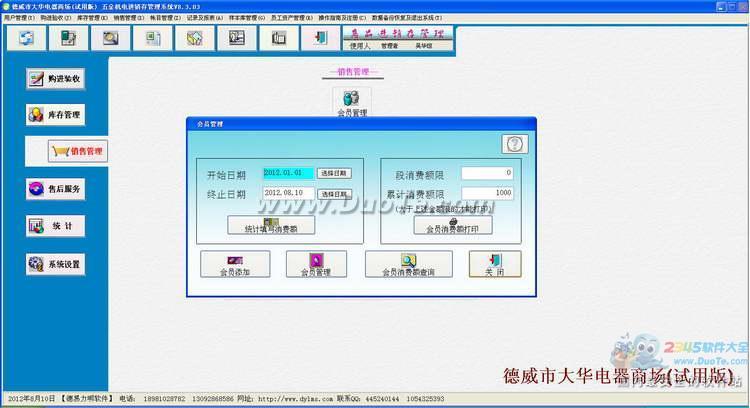The height and width of the screenshot is (408, 750).
Task: Click the 会员添加 button
Action: [x=235, y=264]
